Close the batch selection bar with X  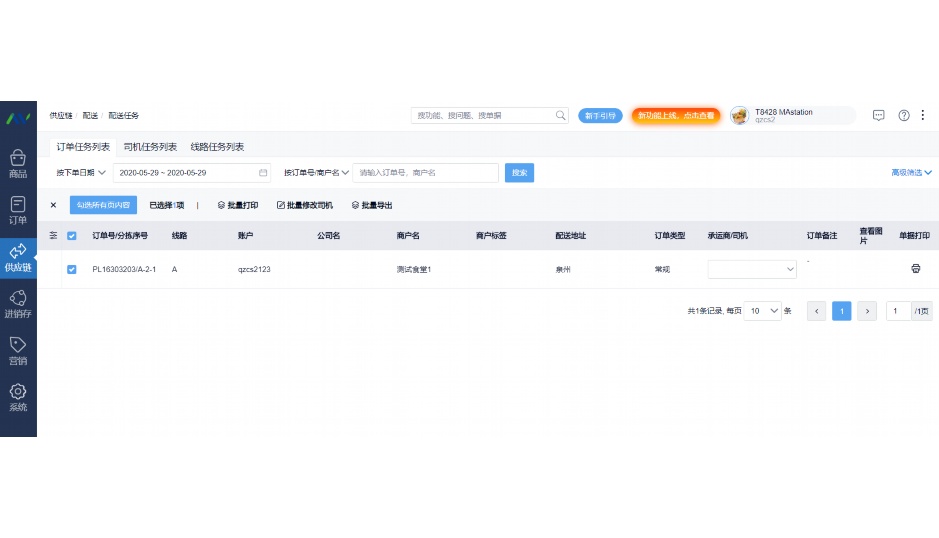coord(53,205)
